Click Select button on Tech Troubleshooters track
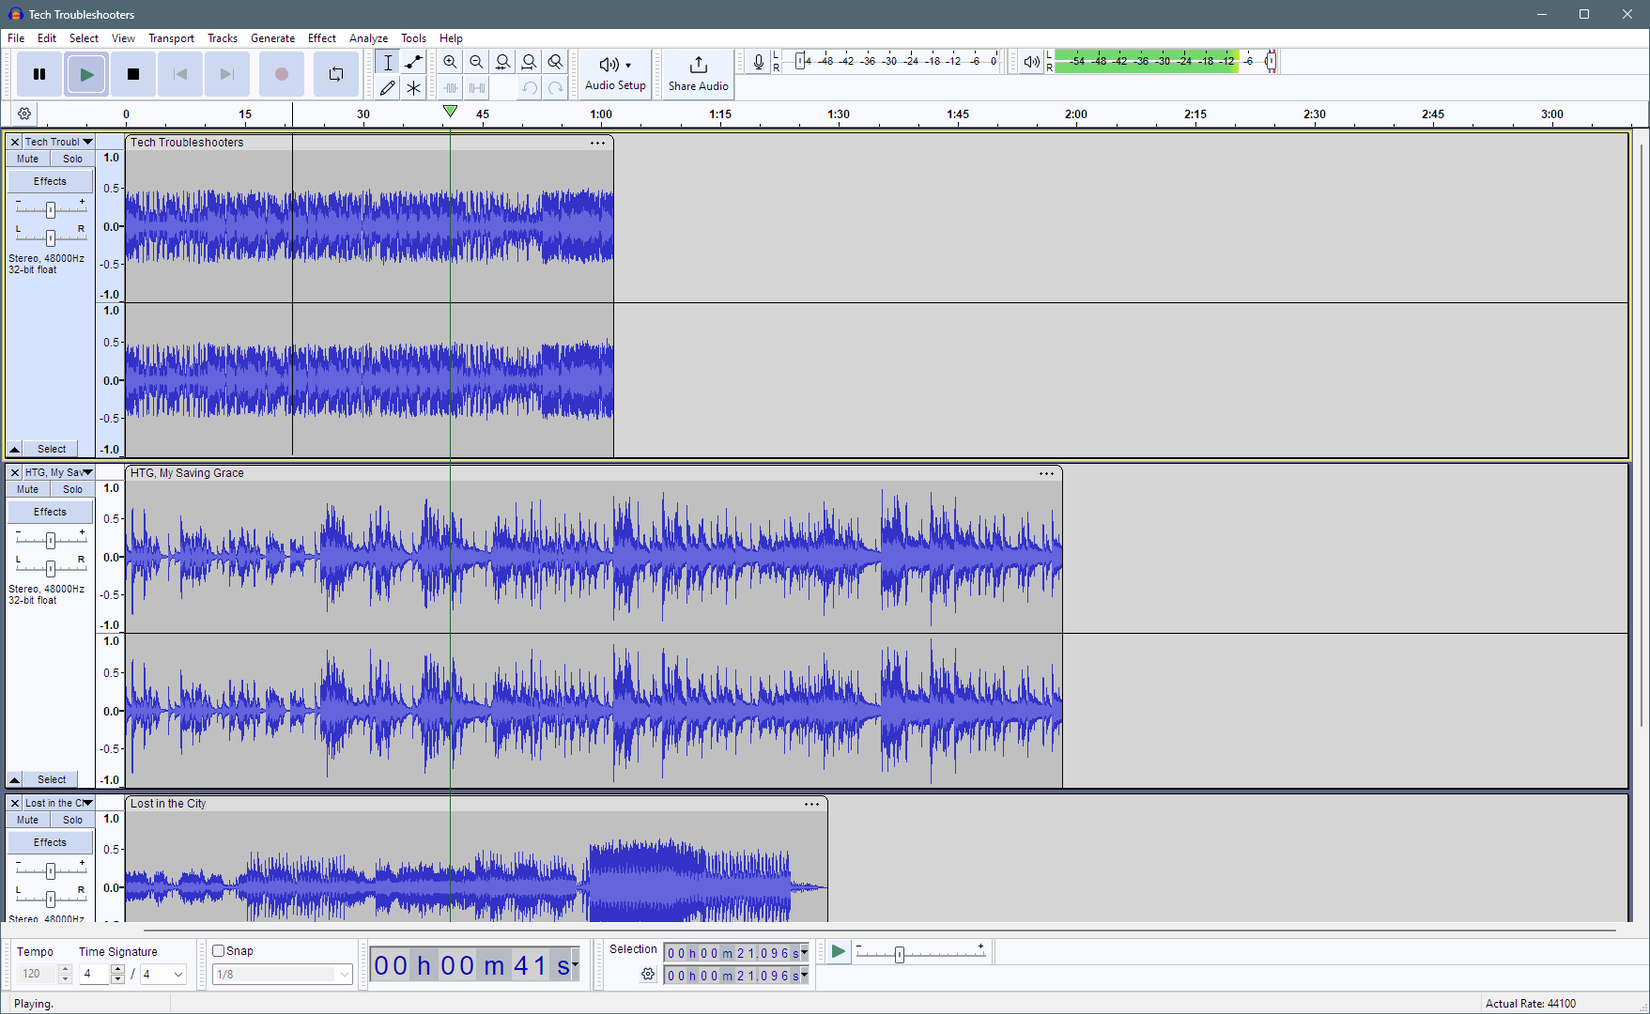This screenshot has height=1014, width=1650. pos(52,449)
